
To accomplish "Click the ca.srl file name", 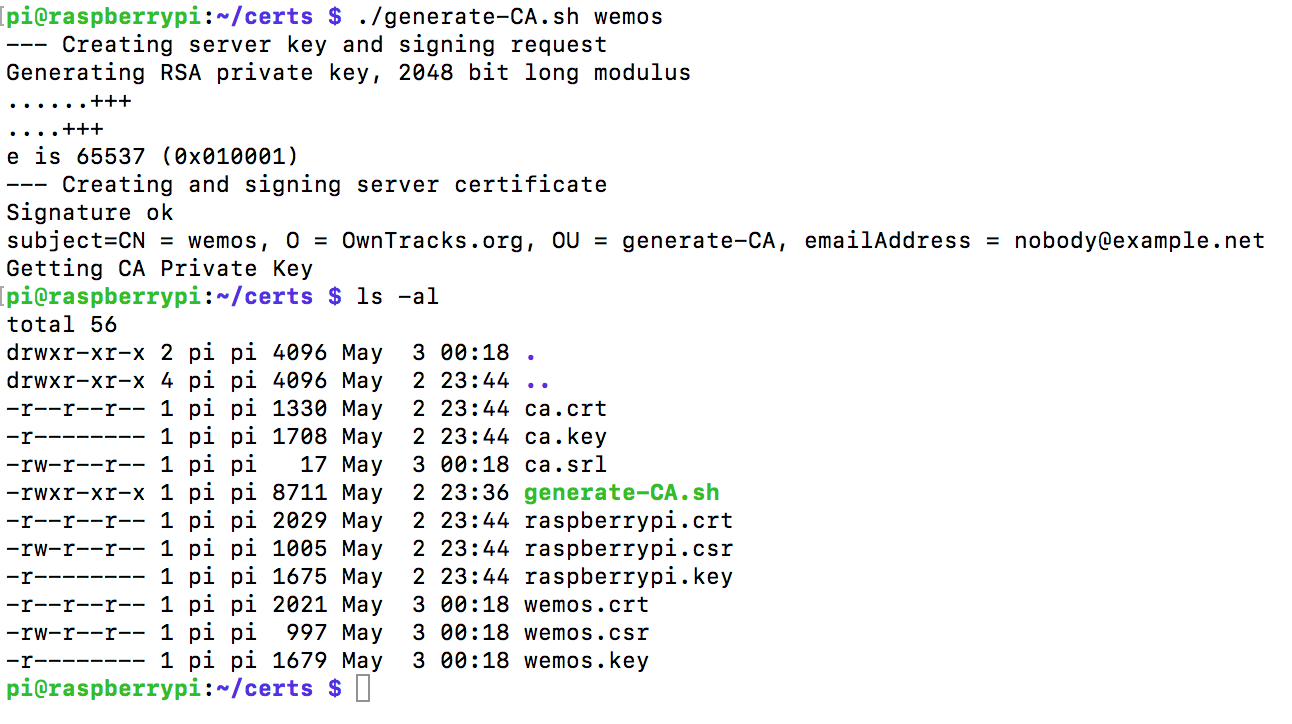I will [x=565, y=465].
